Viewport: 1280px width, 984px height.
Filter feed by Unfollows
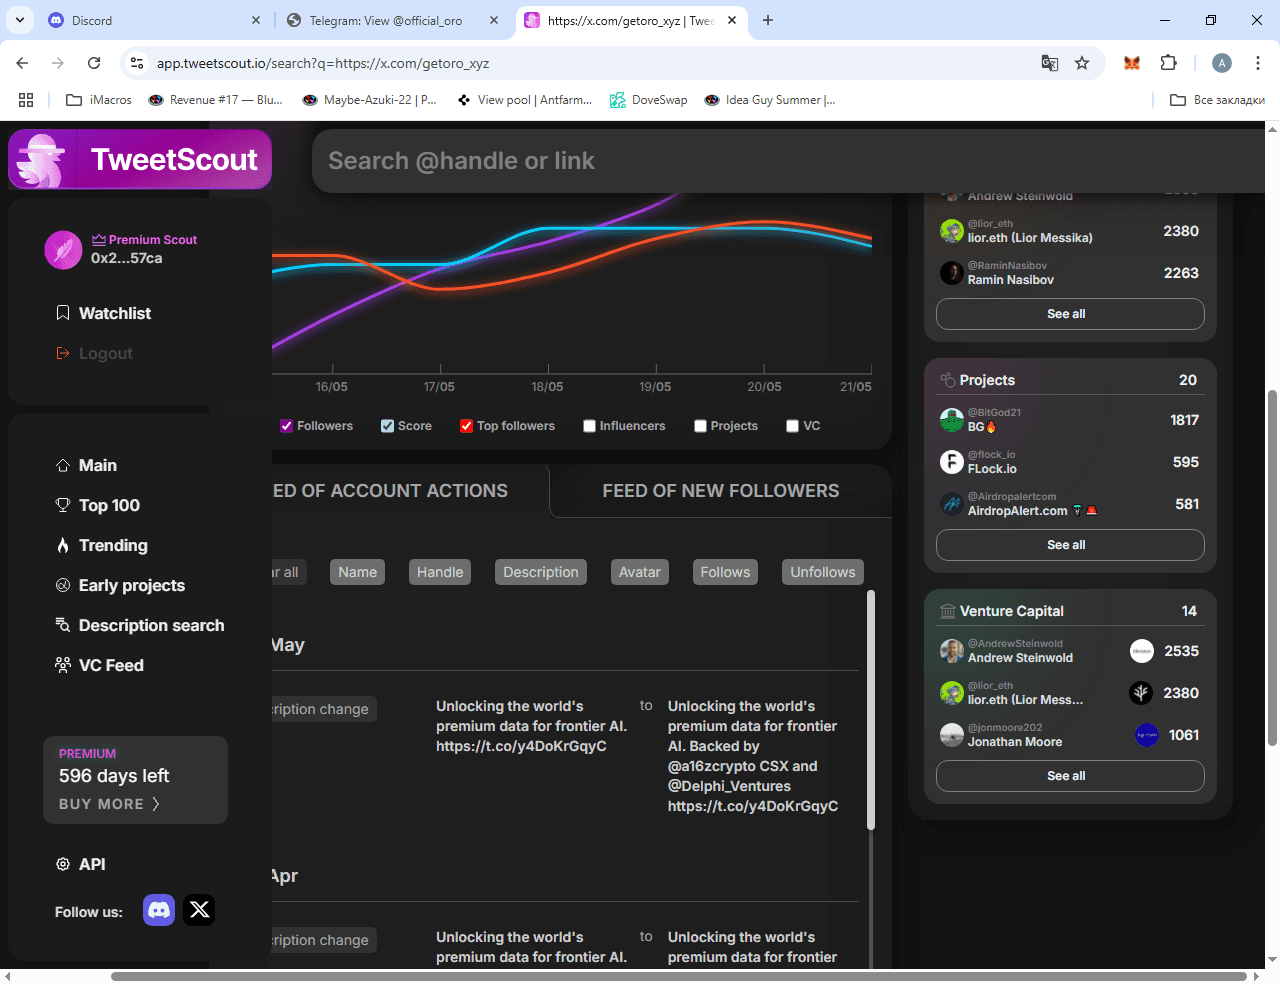click(823, 572)
